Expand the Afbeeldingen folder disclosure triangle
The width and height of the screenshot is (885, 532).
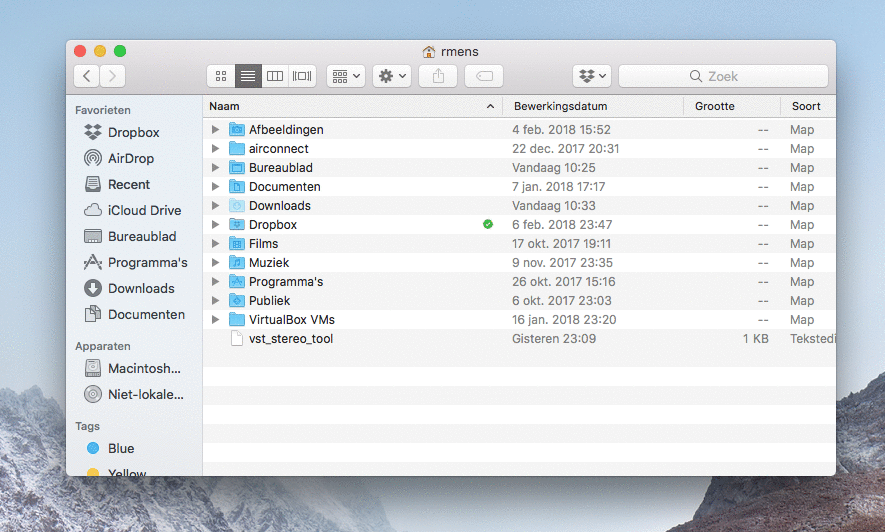(x=215, y=130)
